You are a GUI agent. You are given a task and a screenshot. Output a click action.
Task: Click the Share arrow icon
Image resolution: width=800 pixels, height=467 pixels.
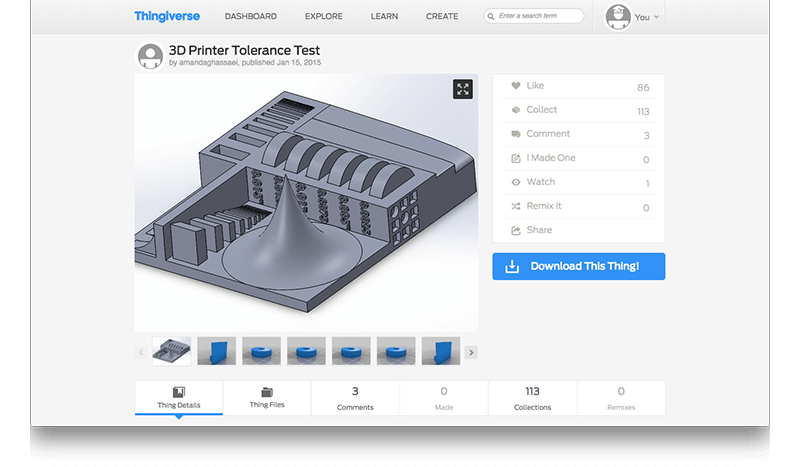[x=516, y=231]
